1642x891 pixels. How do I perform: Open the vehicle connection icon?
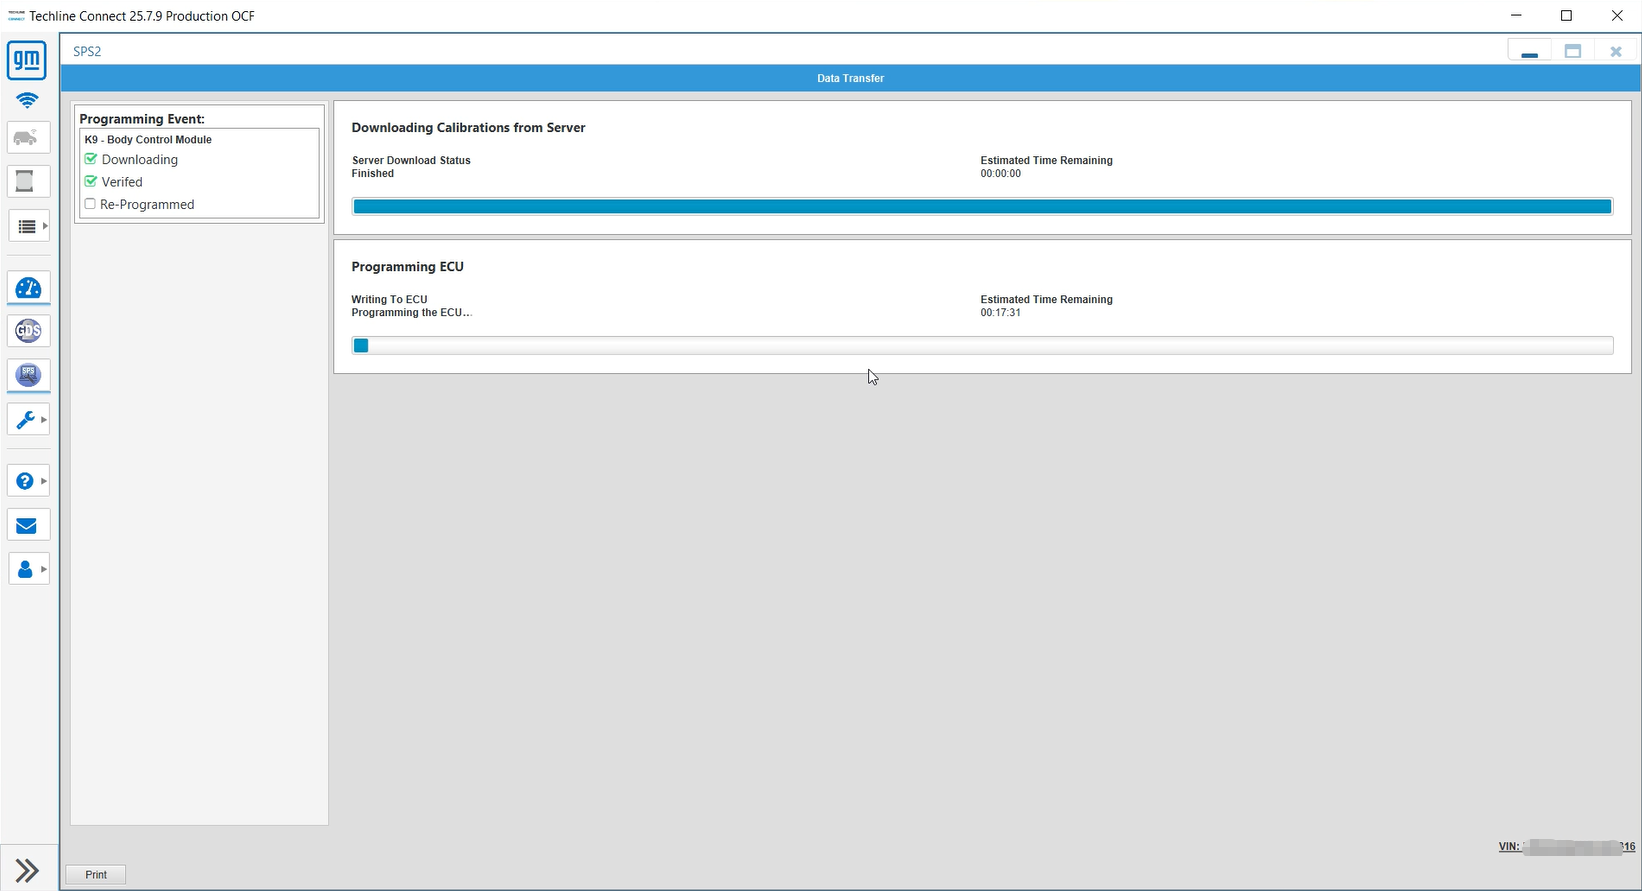tap(27, 137)
